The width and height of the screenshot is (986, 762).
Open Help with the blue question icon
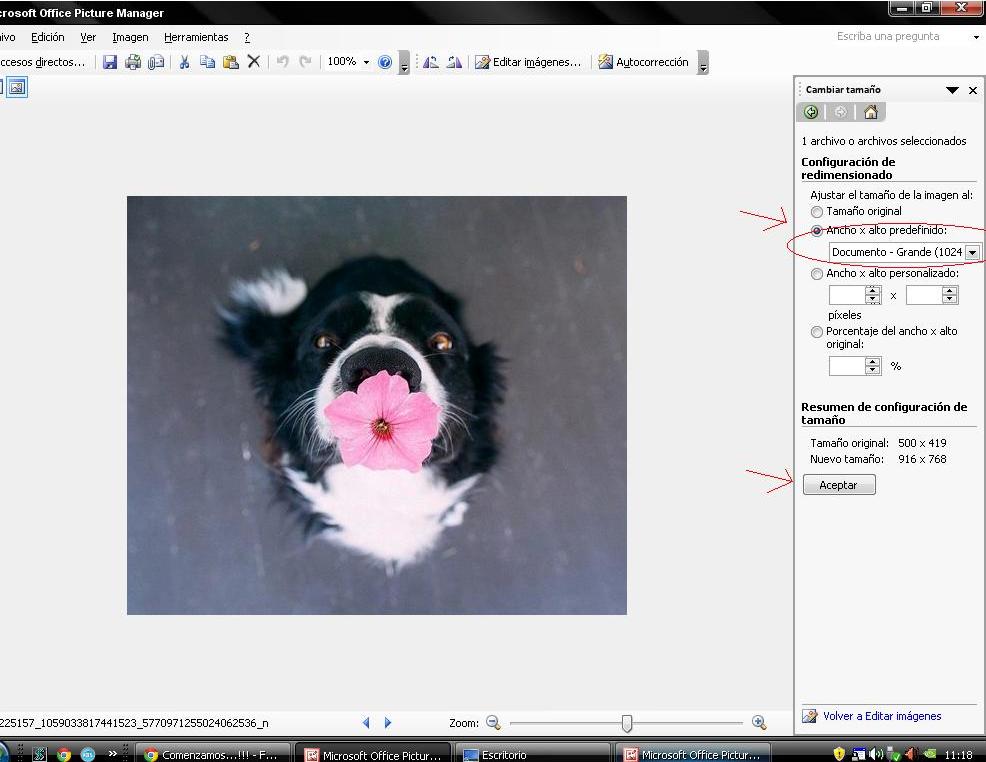pos(385,62)
